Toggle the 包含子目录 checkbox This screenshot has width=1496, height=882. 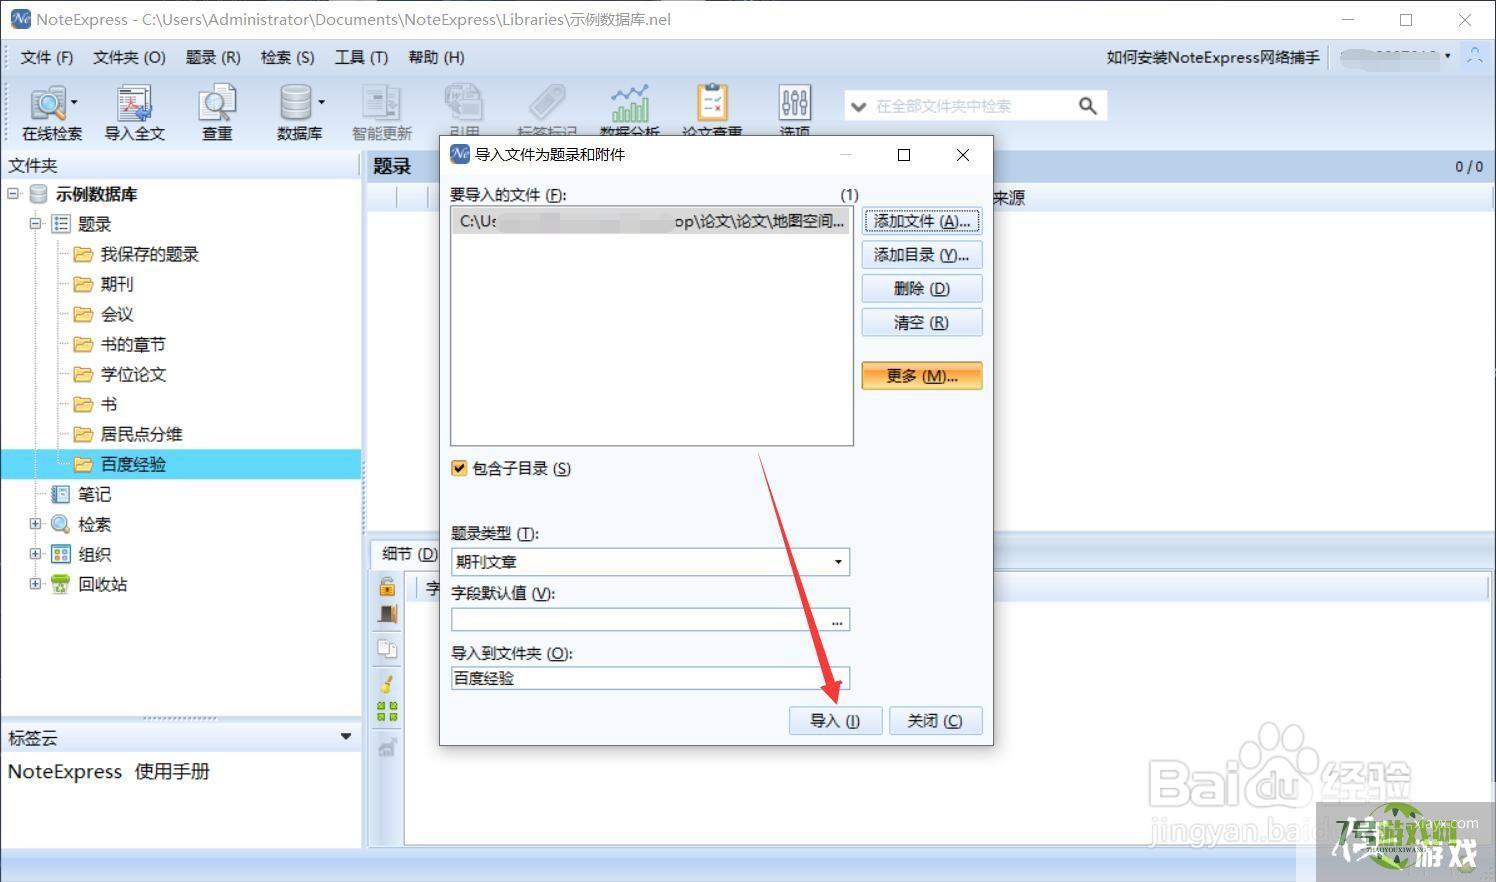coord(459,468)
